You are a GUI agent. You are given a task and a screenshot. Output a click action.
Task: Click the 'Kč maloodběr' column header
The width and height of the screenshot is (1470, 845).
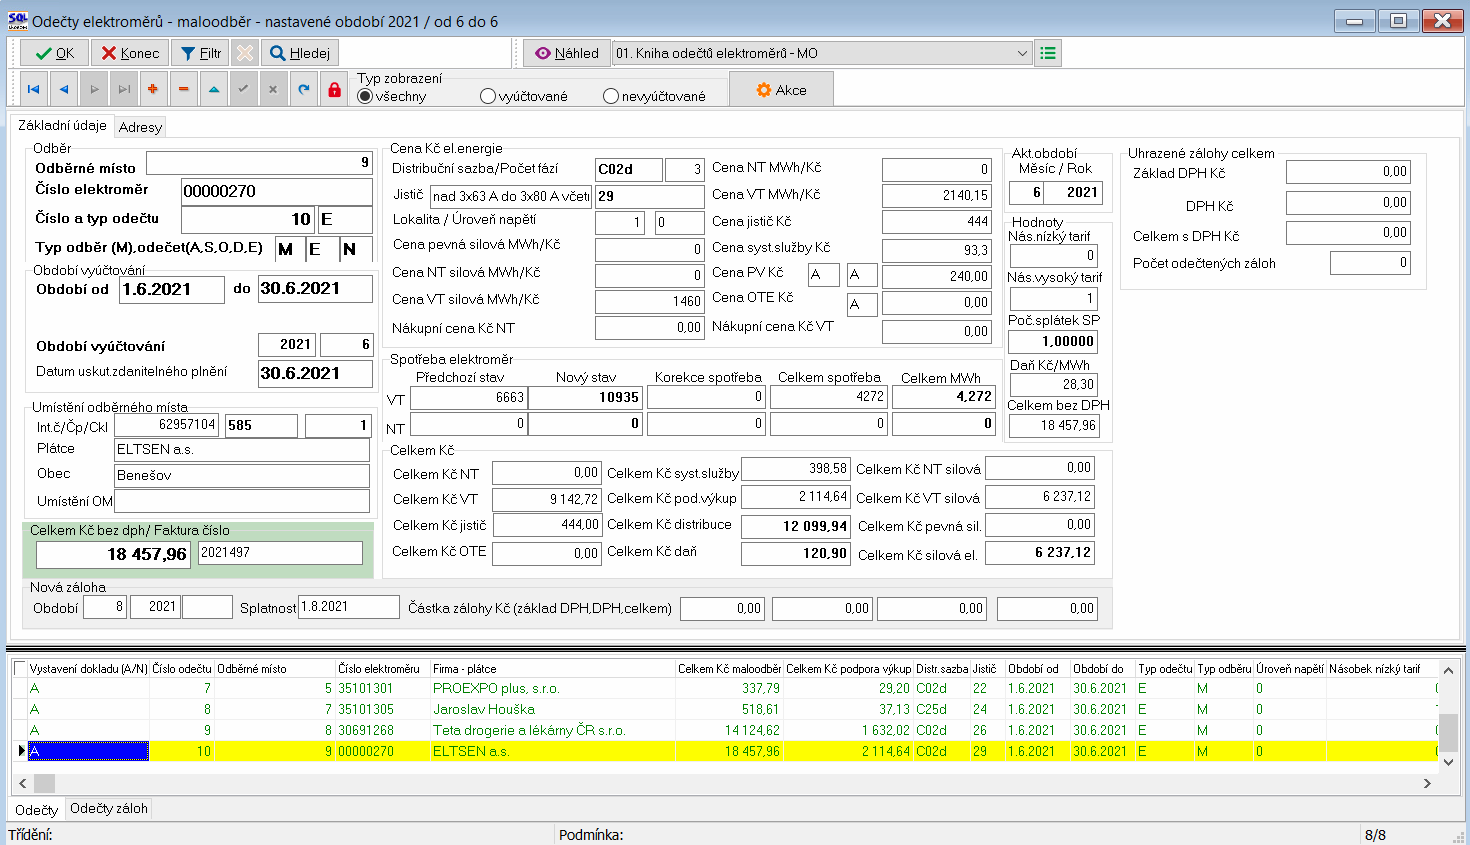pyautogui.click(x=729, y=668)
